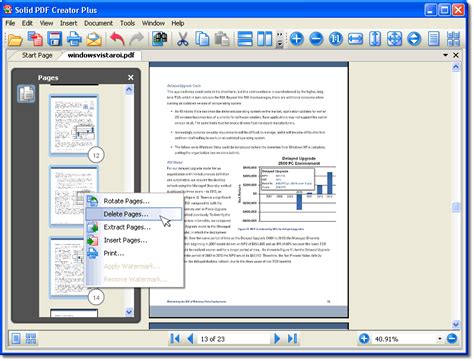
Task: Click the Zoom In plus toolbar icon
Action: pyautogui.click(x=297, y=39)
